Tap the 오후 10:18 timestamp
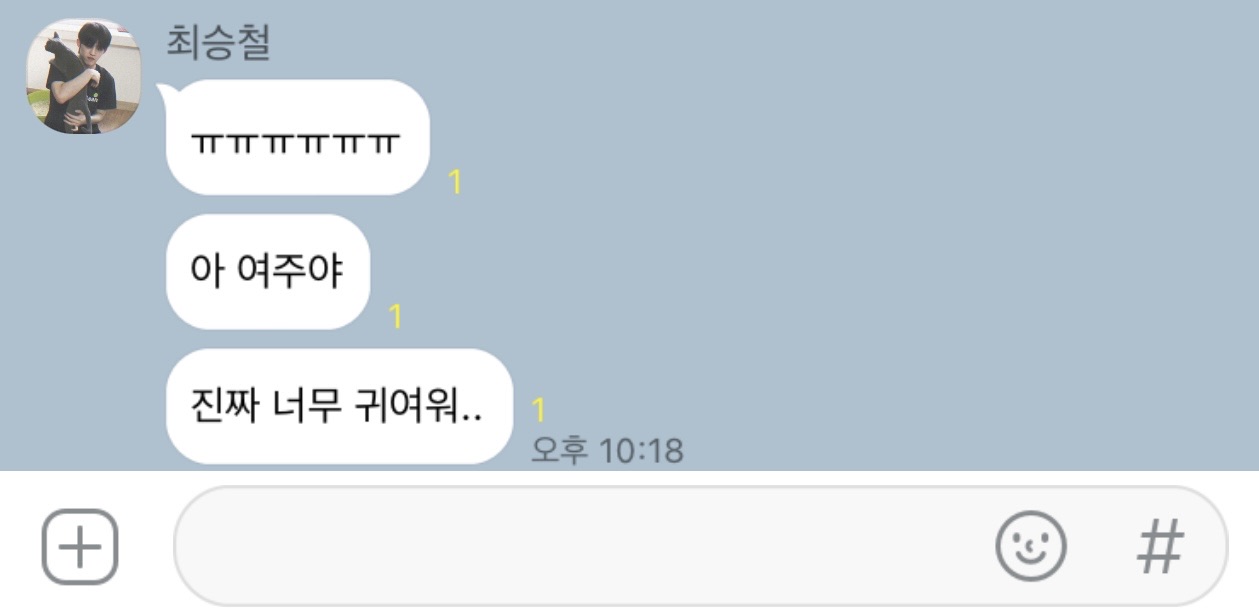The image size is (1259, 609). pyautogui.click(x=607, y=450)
